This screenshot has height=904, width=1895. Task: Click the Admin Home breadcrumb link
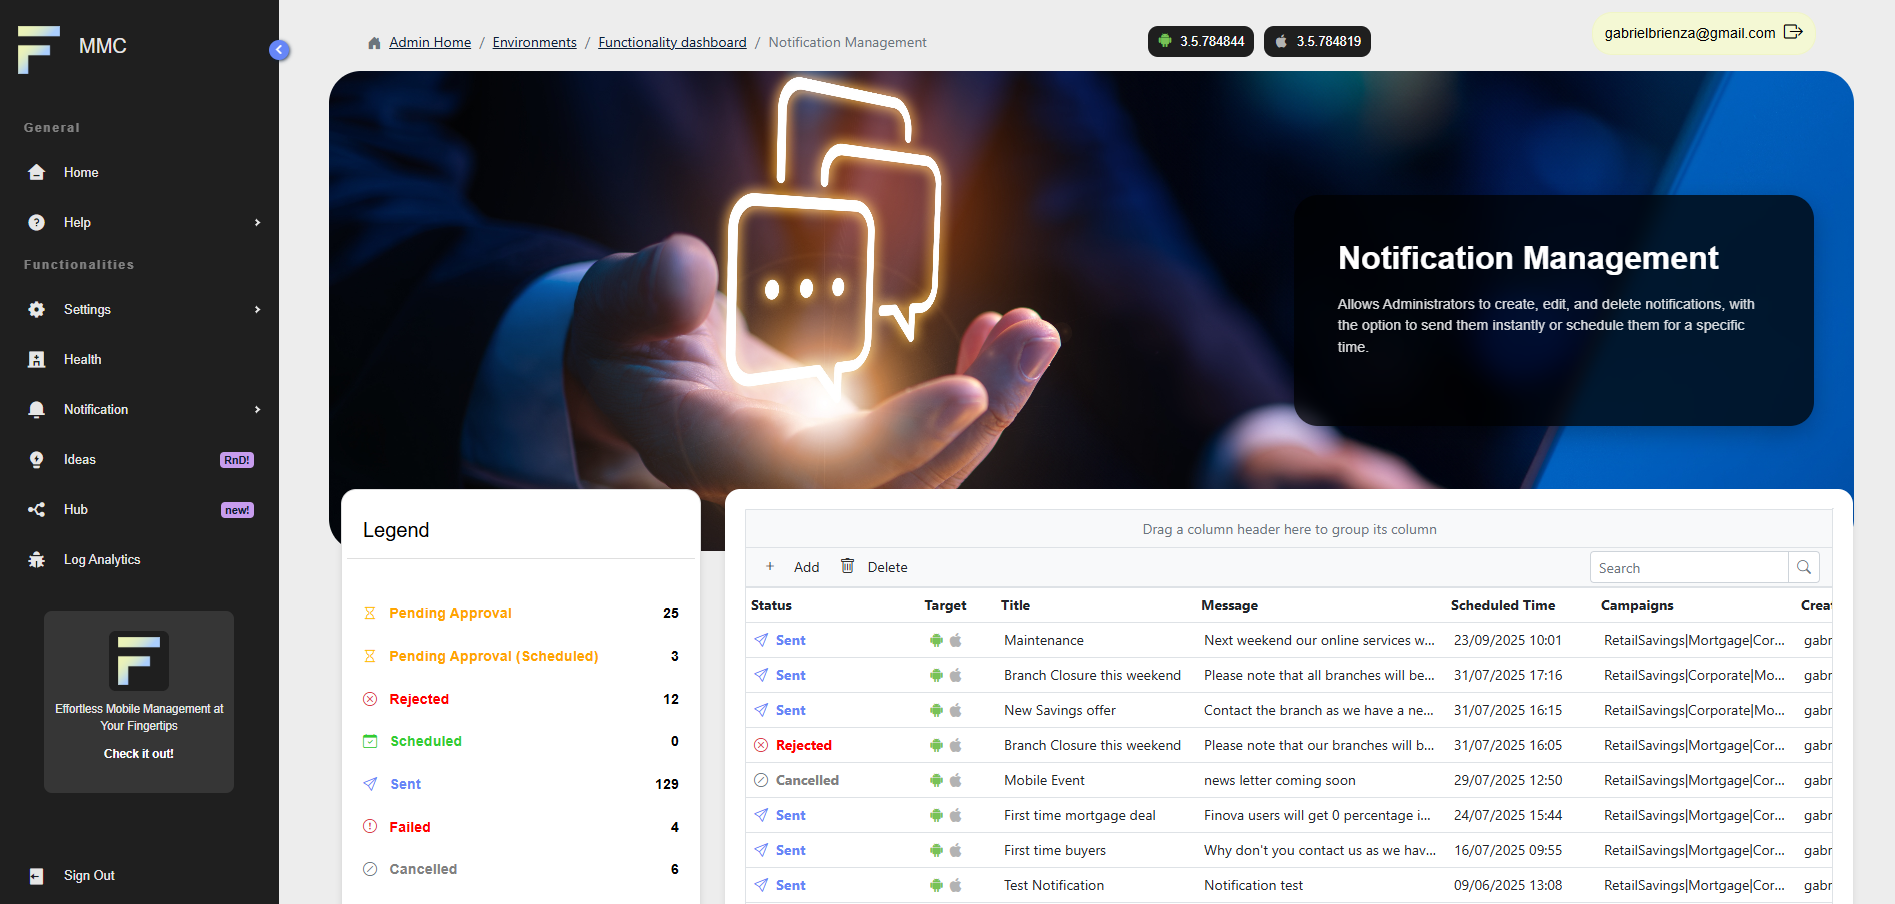tap(430, 42)
